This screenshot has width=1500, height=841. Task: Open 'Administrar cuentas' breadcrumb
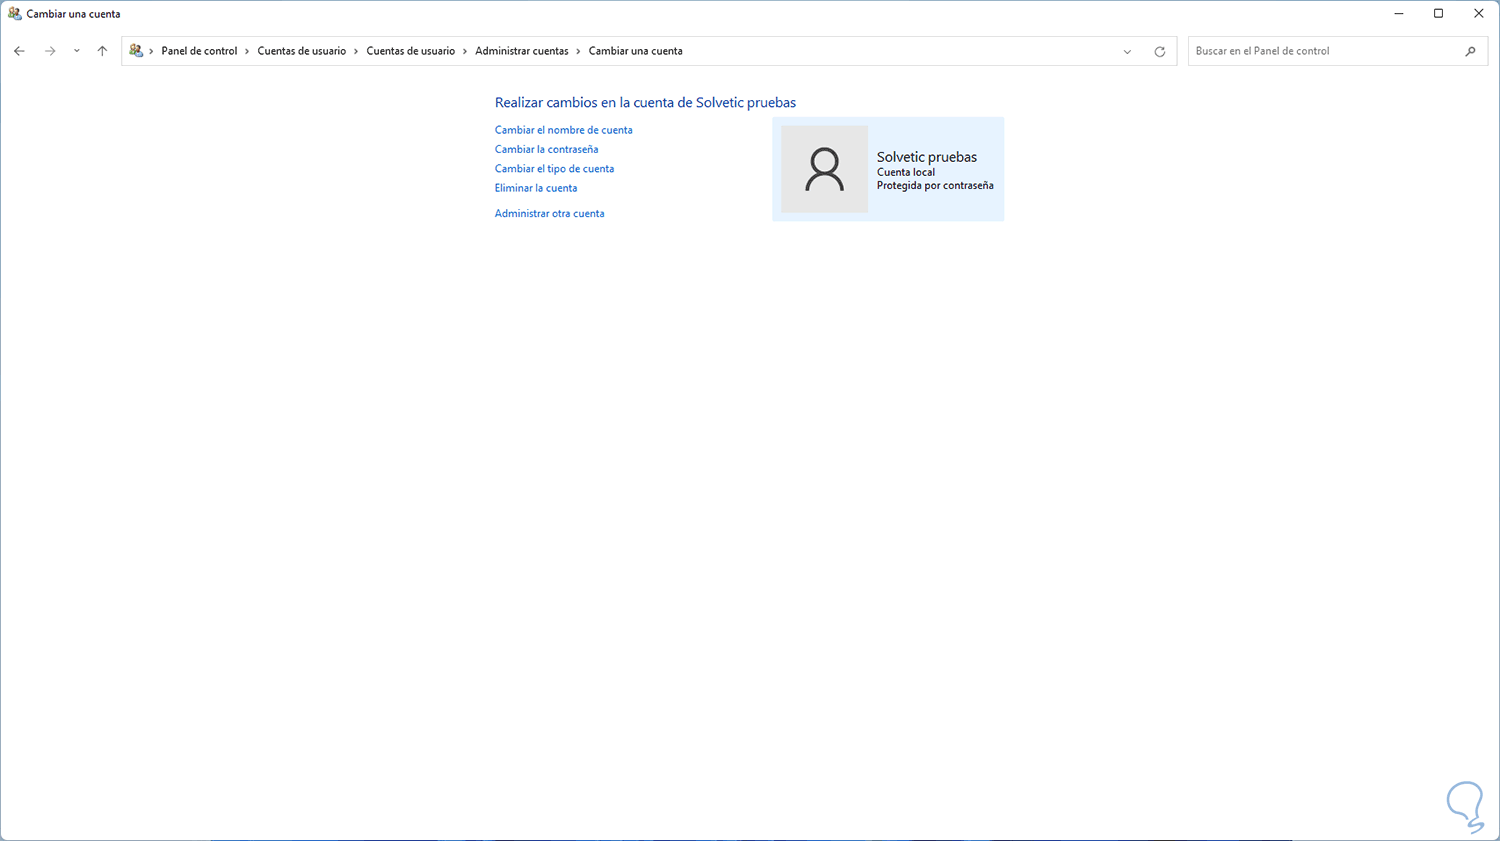pos(521,51)
